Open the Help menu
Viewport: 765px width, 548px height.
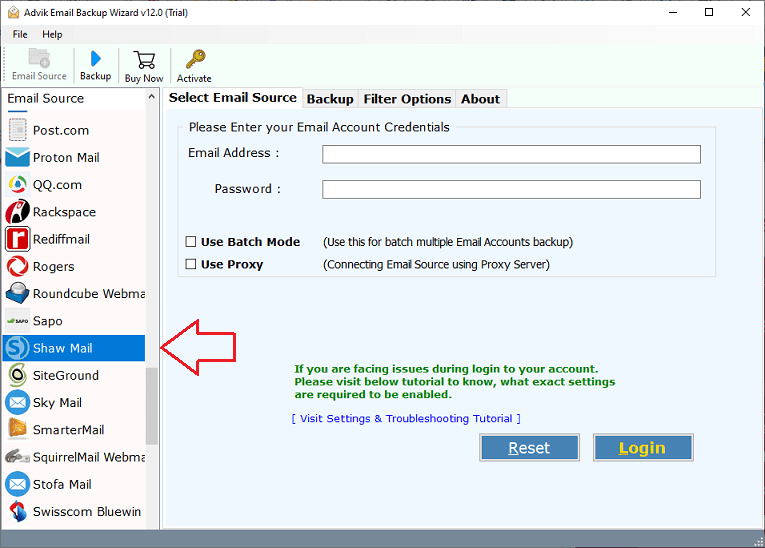(52, 34)
